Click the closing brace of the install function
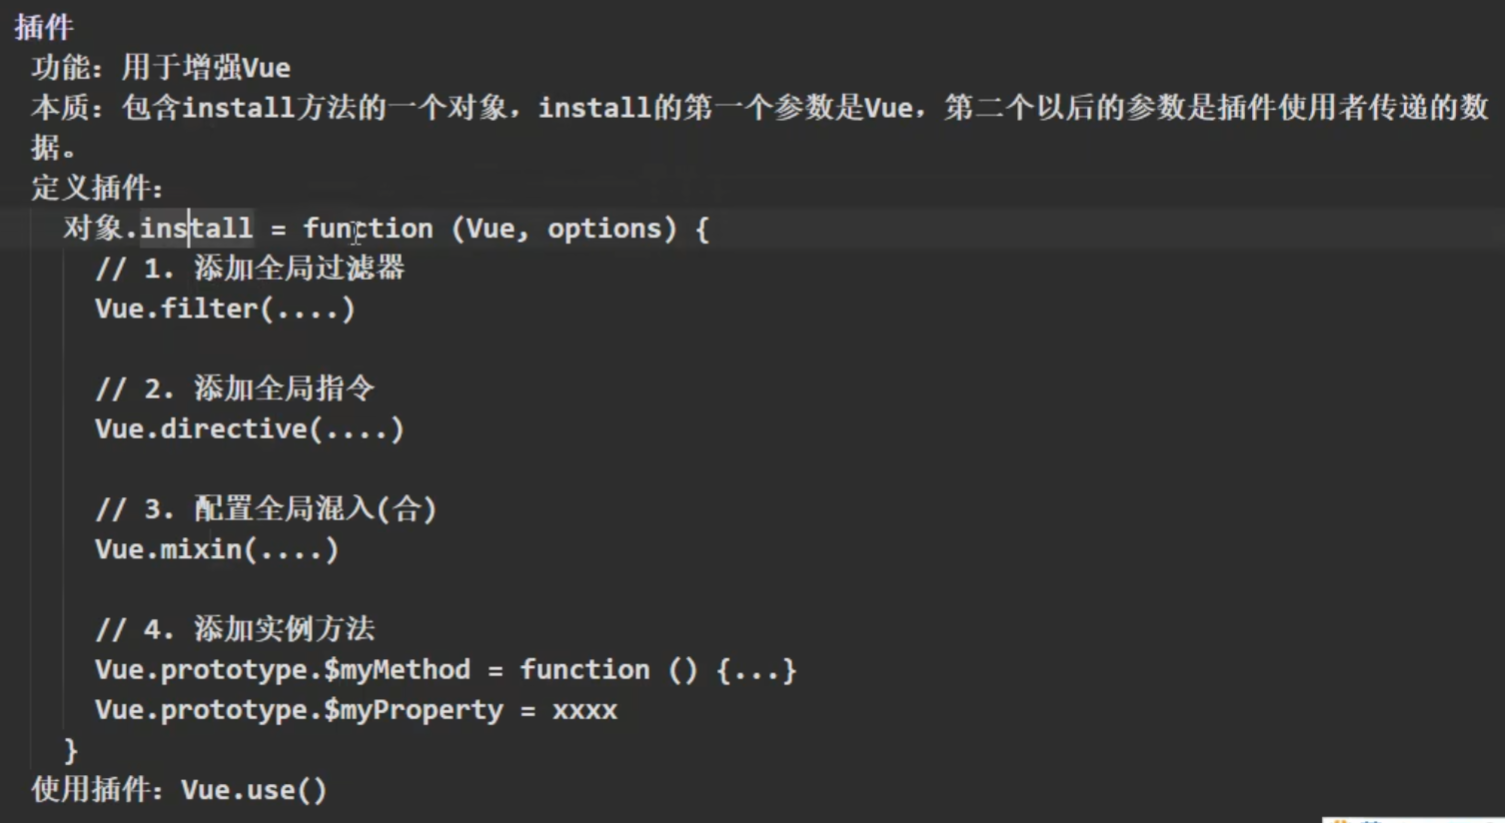The image size is (1505, 823). tap(71, 750)
